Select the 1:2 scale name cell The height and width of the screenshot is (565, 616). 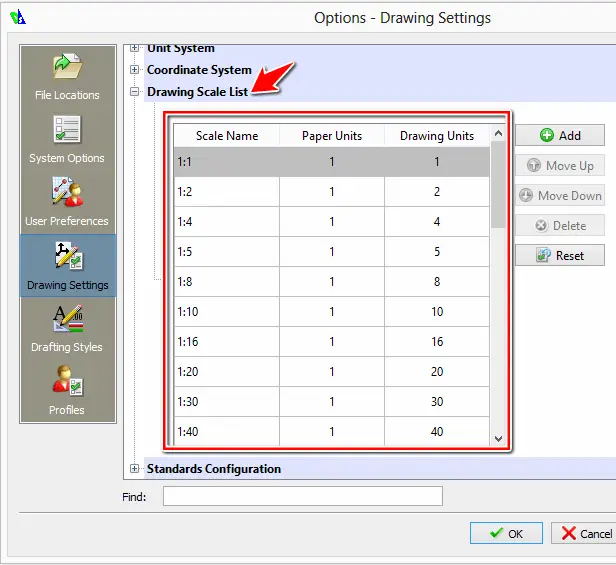pyautogui.click(x=227, y=192)
